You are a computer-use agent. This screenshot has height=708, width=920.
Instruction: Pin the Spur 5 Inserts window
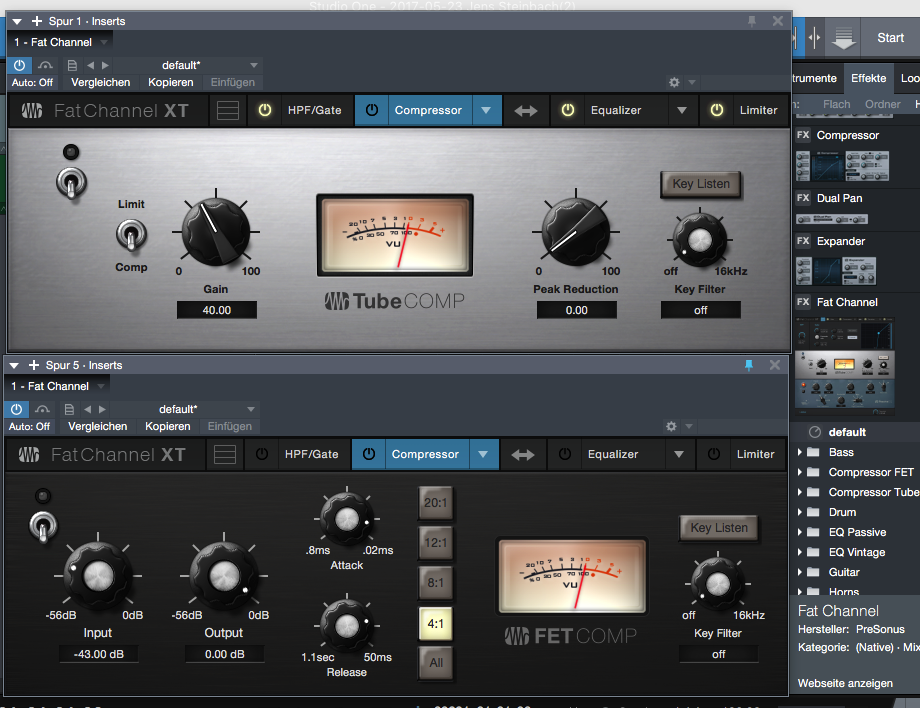click(x=749, y=365)
